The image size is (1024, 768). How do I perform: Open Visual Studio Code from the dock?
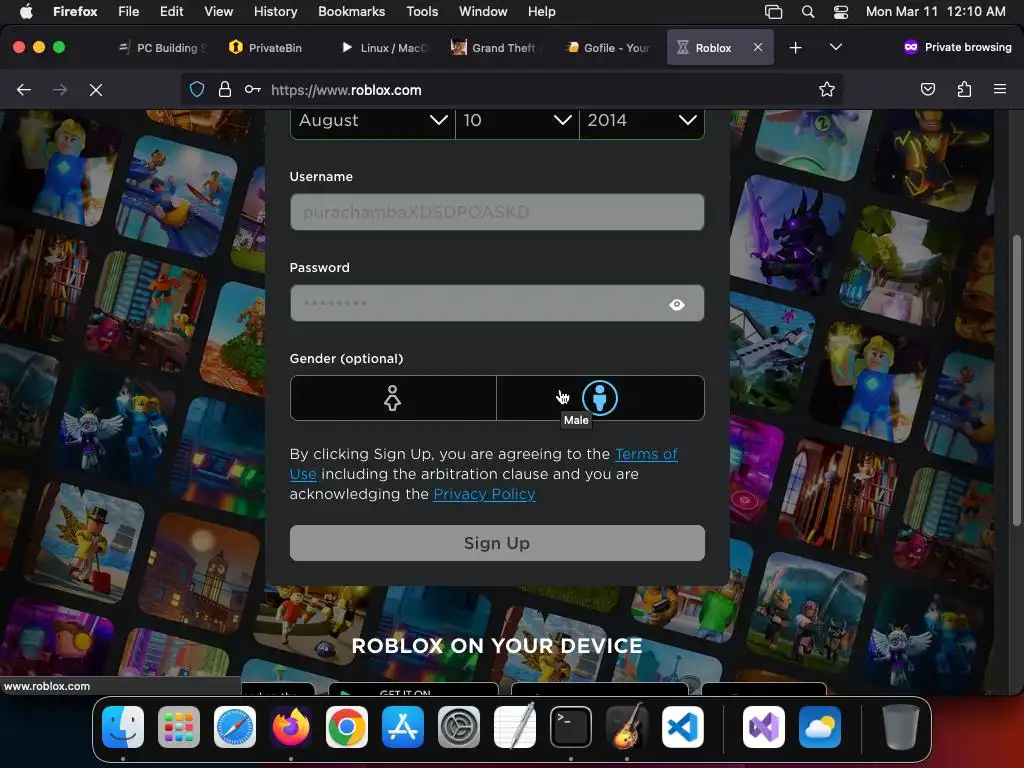[682, 727]
